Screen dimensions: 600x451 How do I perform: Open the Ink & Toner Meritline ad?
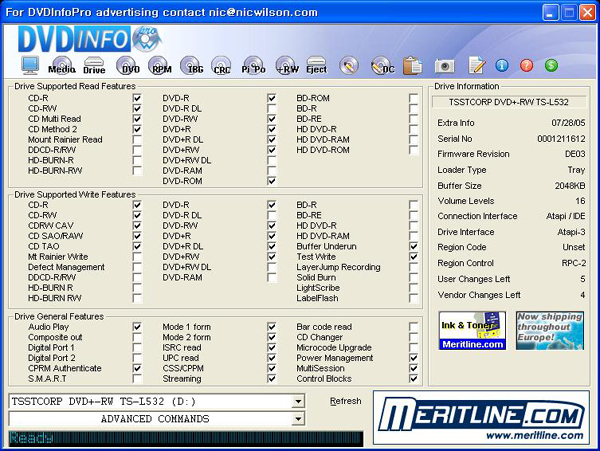pyautogui.click(x=473, y=331)
